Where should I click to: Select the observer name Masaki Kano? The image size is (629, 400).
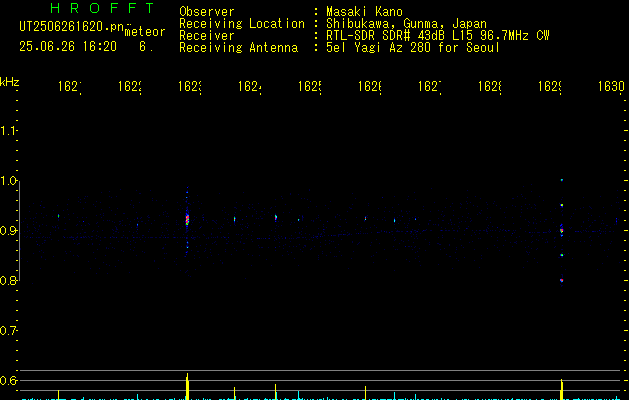(364, 12)
